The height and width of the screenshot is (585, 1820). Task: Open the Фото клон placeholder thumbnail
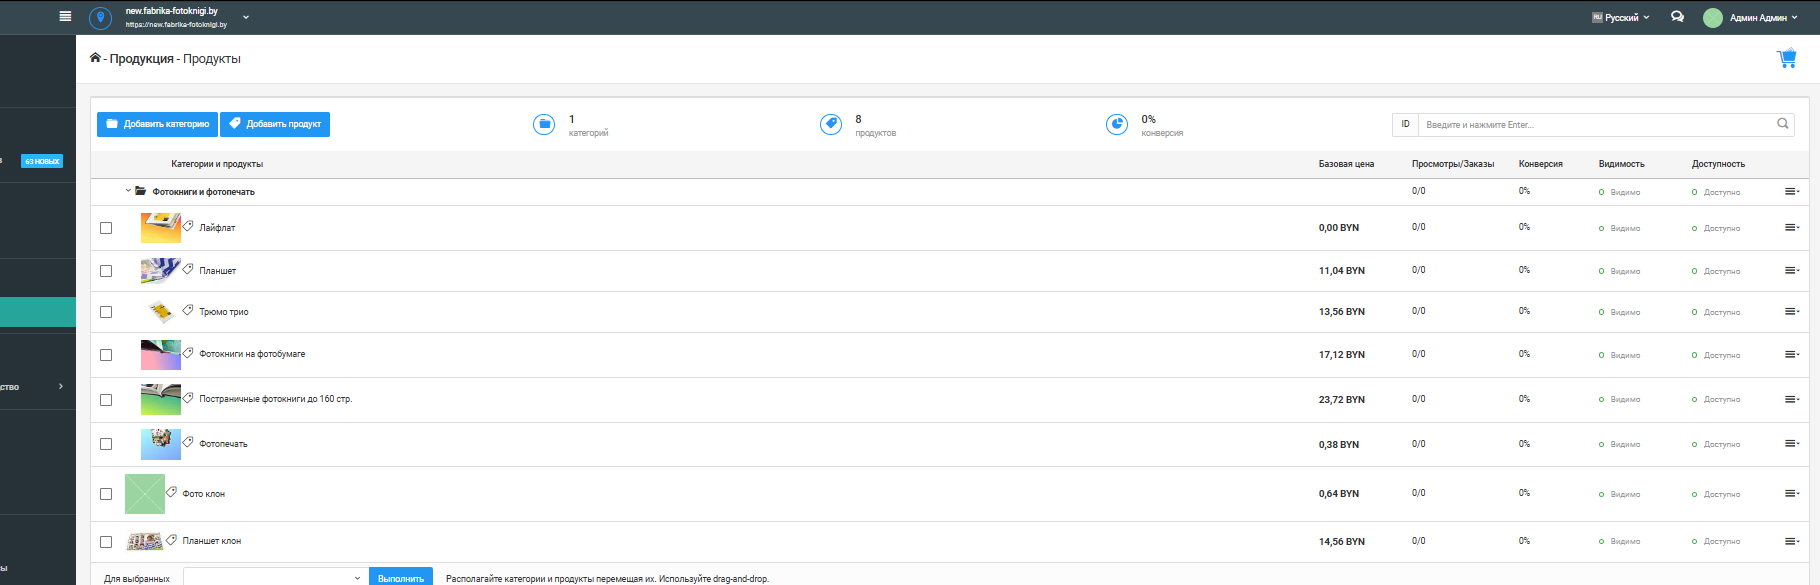point(145,494)
